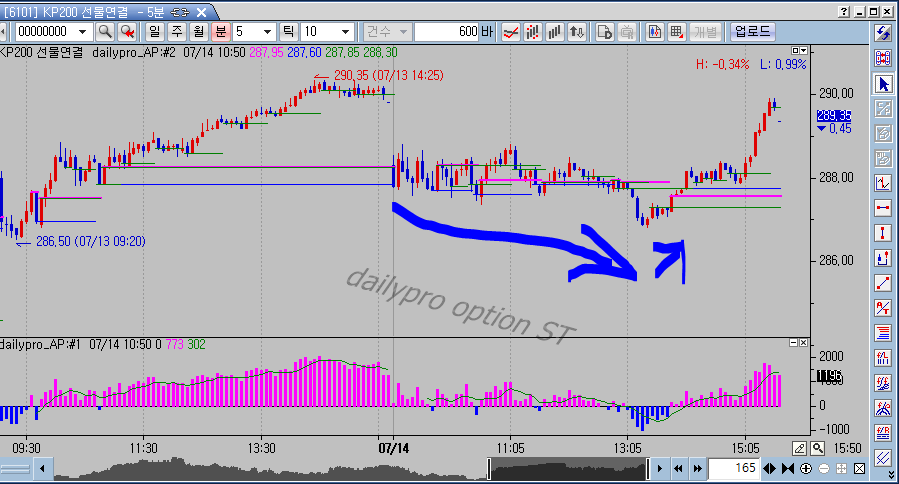
Task: Click the f-labeled arcs tool icon
Action: click(883, 408)
